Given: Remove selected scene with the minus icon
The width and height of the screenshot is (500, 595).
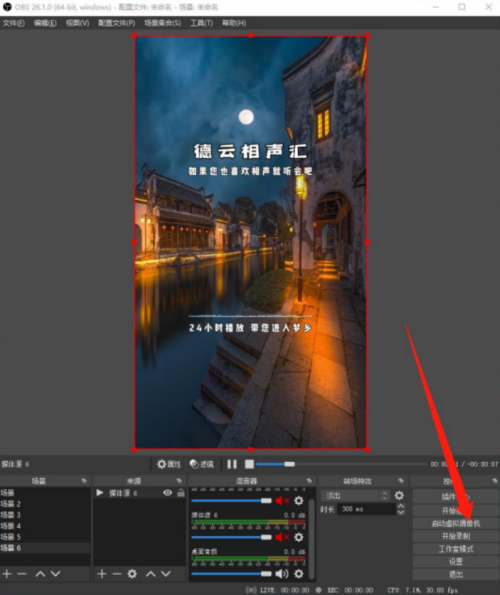Looking at the screenshot, I should coord(22,573).
